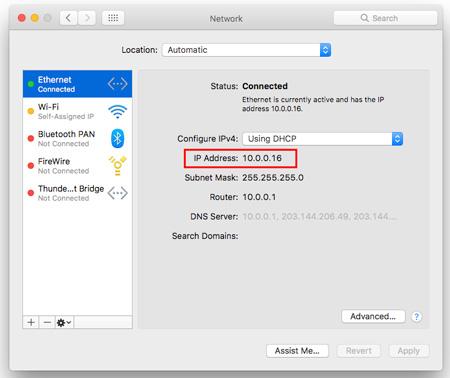Click the IP Address value 10.0.0.16
This screenshot has height=378, width=450.
(x=262, y=158)
